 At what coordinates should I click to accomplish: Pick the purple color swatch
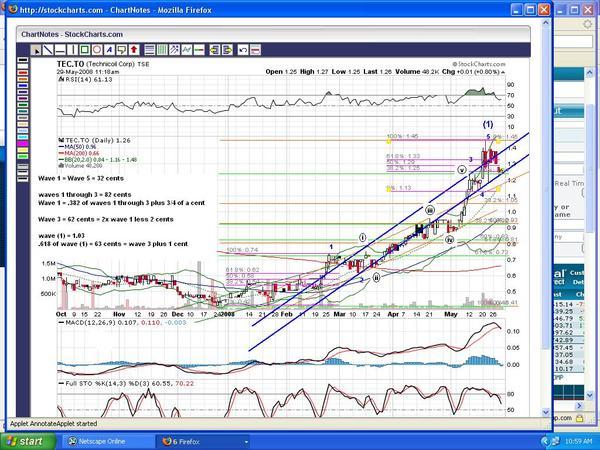pos(23,98)
